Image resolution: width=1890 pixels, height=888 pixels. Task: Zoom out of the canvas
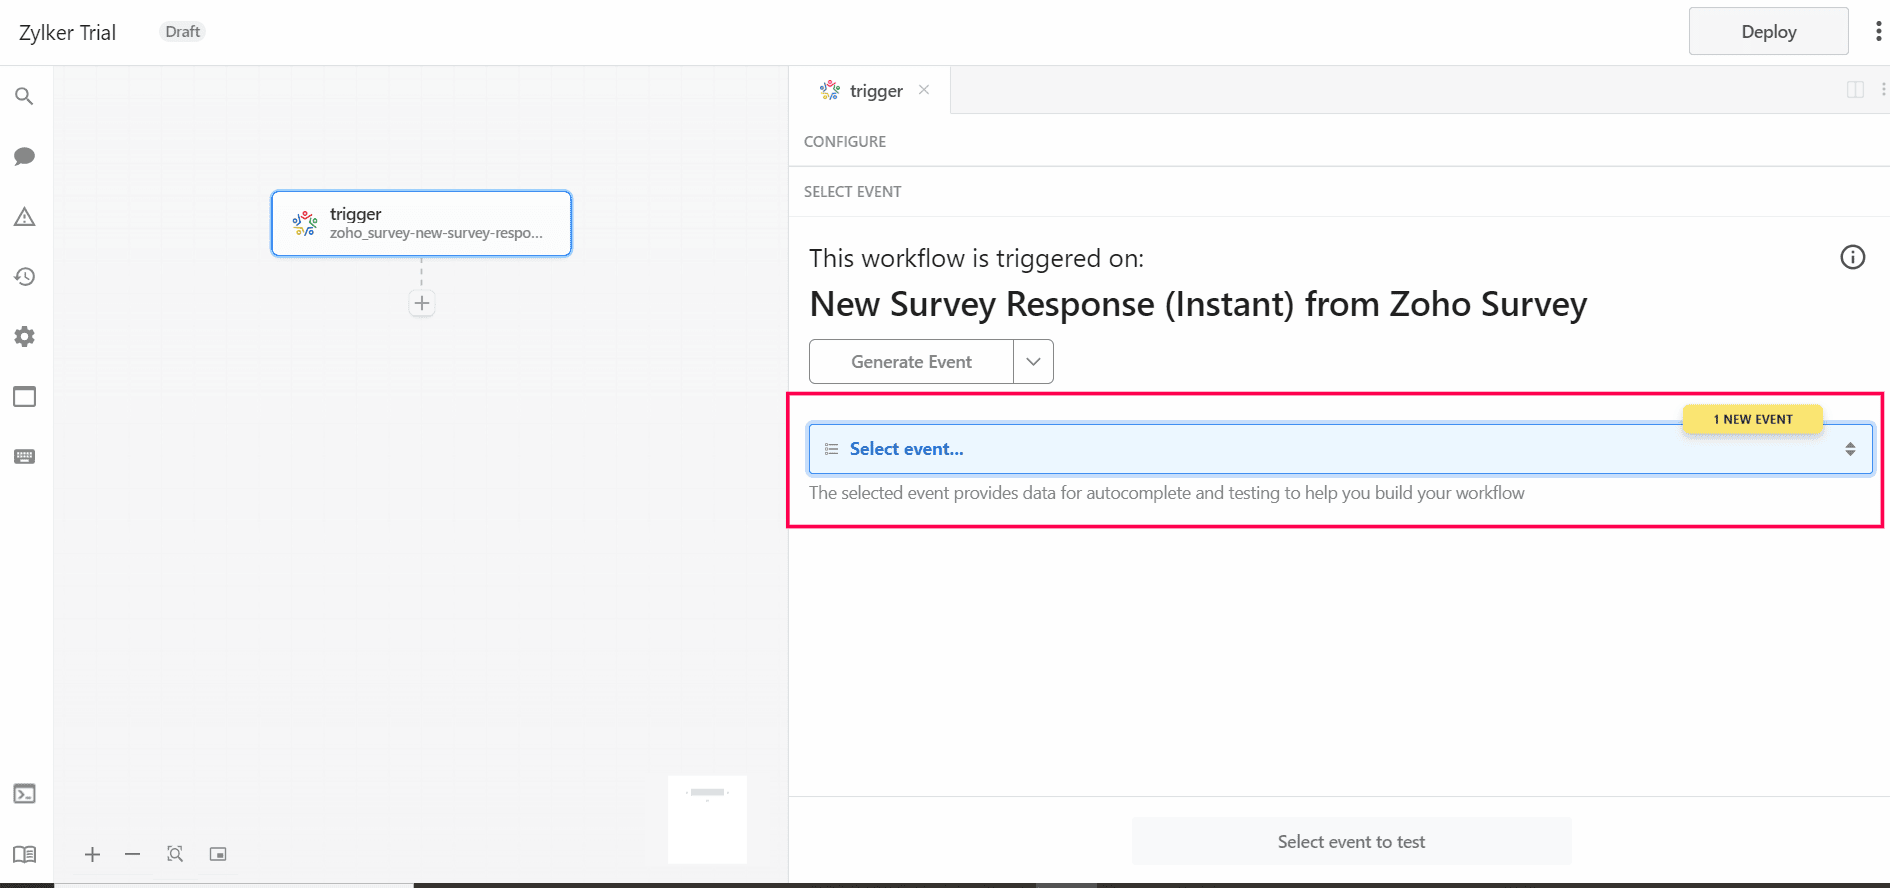[132, 854]
